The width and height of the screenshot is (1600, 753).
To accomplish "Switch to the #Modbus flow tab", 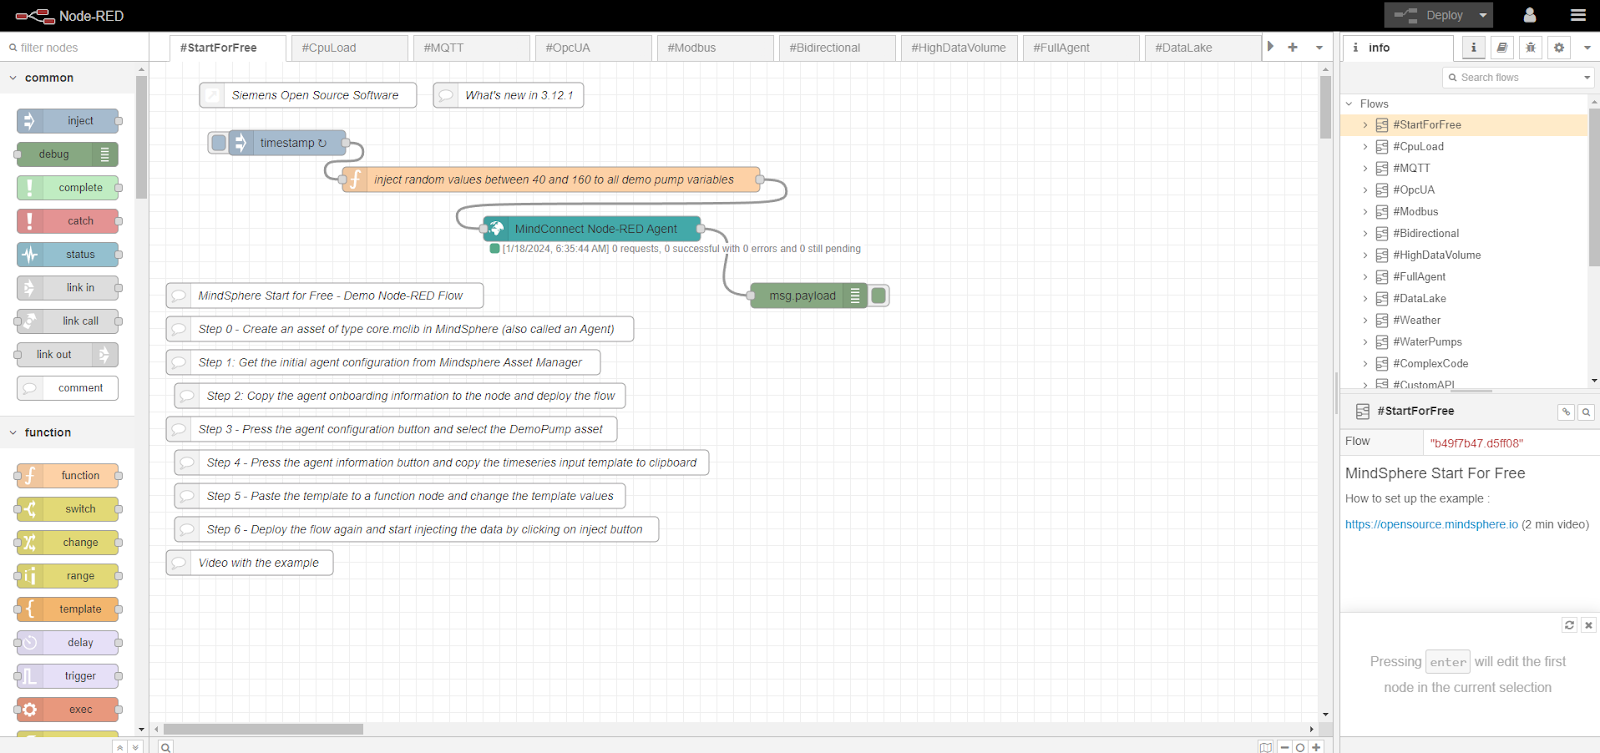I will pos(715,48).
